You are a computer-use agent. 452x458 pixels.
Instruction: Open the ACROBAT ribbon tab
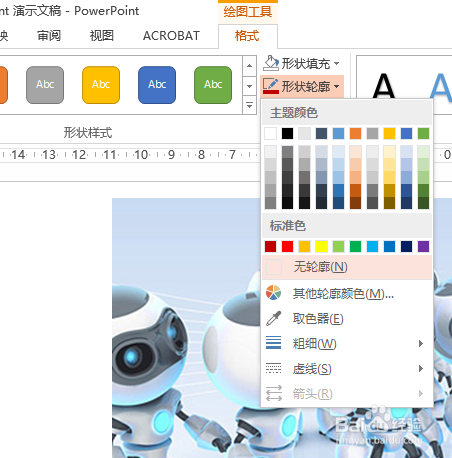[171, 35]
